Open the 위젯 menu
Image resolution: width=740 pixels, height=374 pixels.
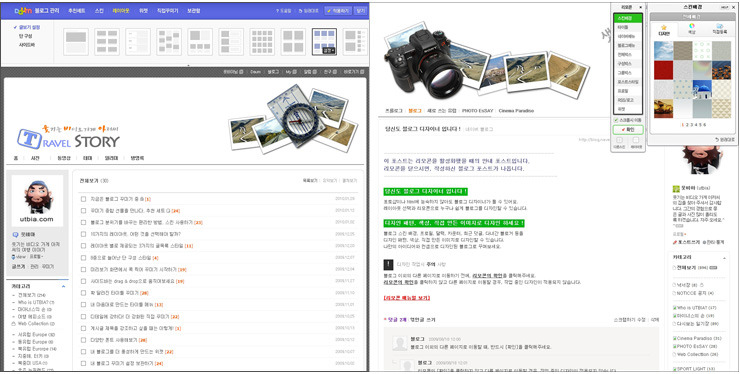click(143, 10)
